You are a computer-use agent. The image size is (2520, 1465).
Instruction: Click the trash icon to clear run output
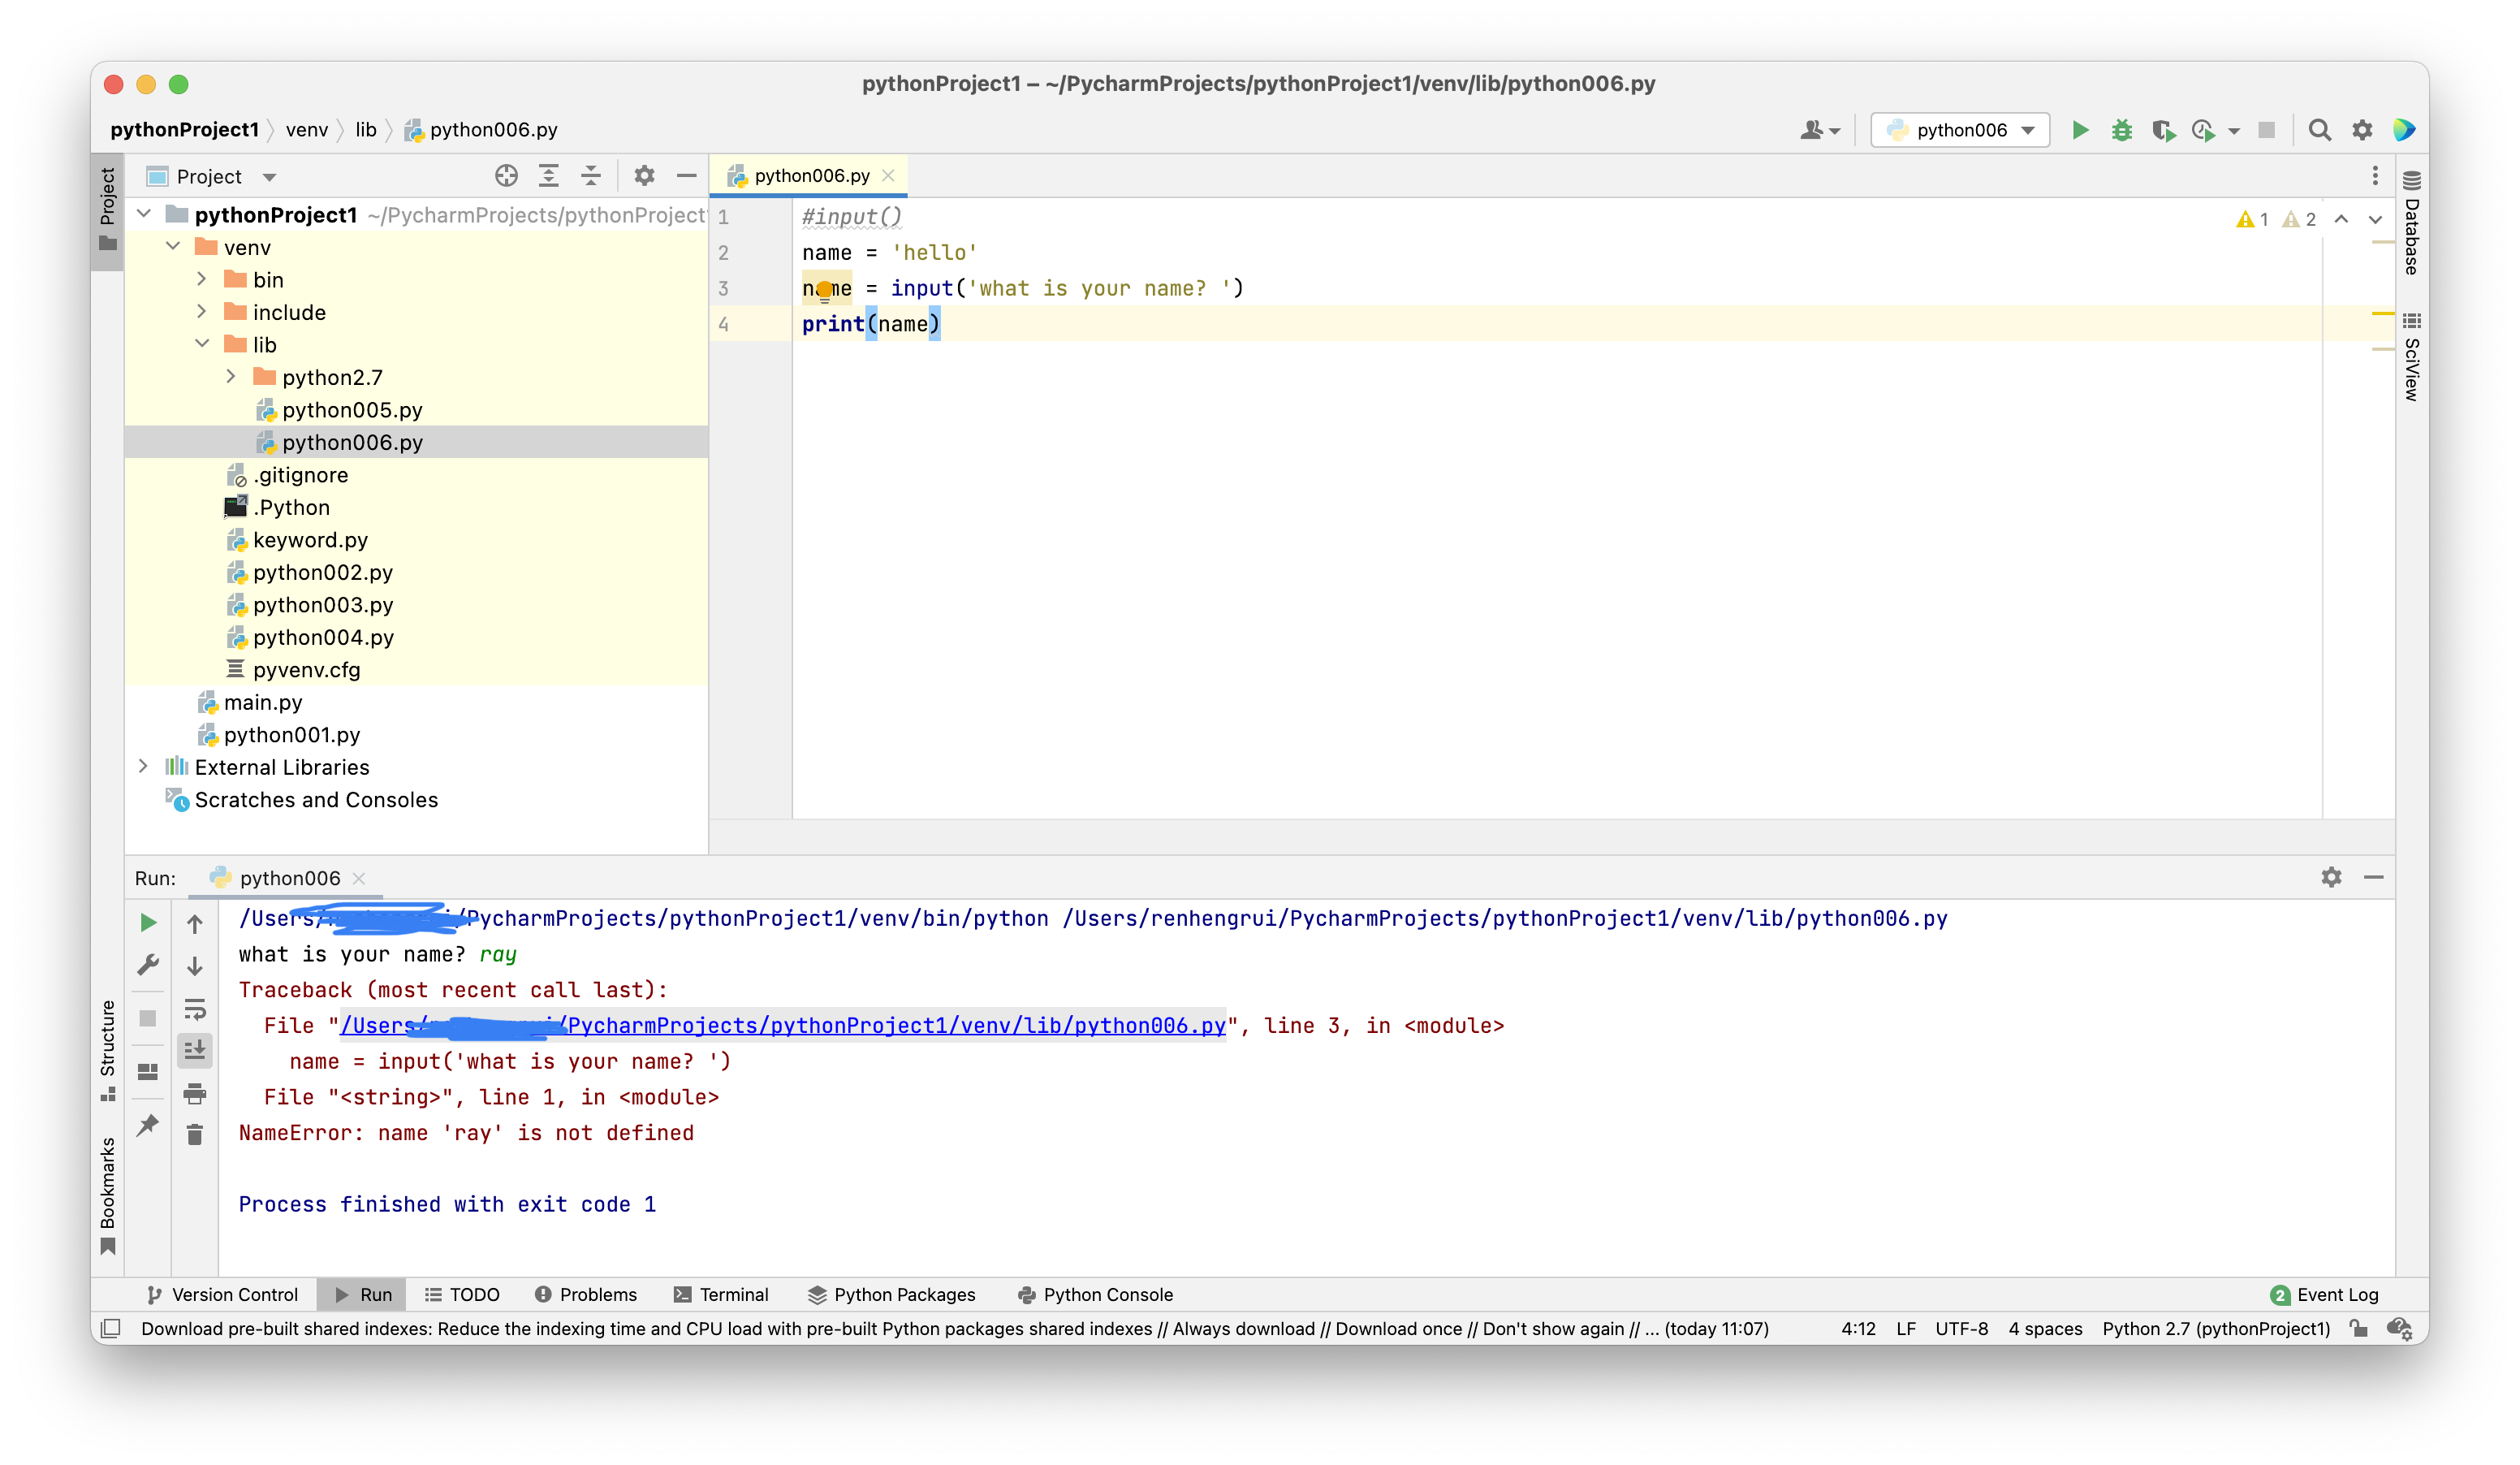(x=195, y=1134)
